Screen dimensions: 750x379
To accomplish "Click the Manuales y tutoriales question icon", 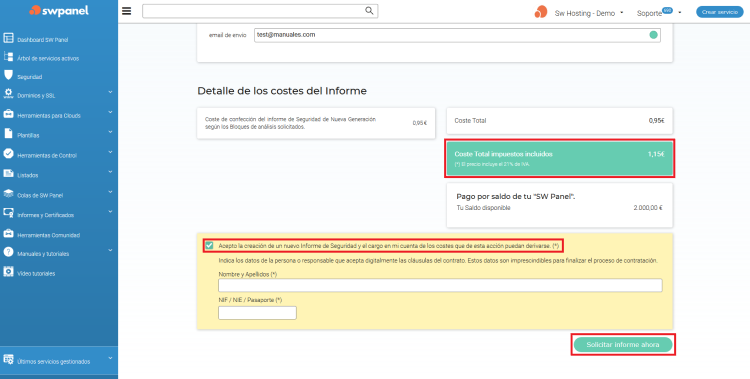I will 8,252.
